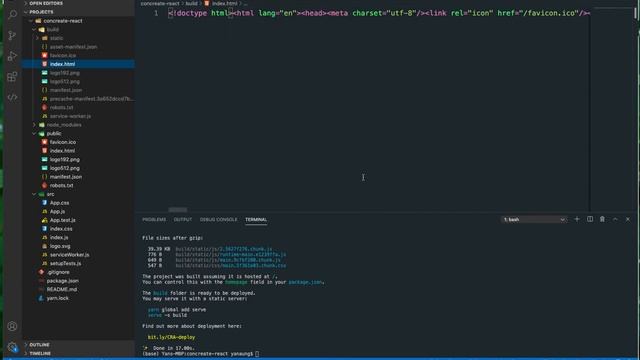Expand the Open Editors section
Image resolution: width=640 pixels, height=360 pixels.
pos(46,3)
